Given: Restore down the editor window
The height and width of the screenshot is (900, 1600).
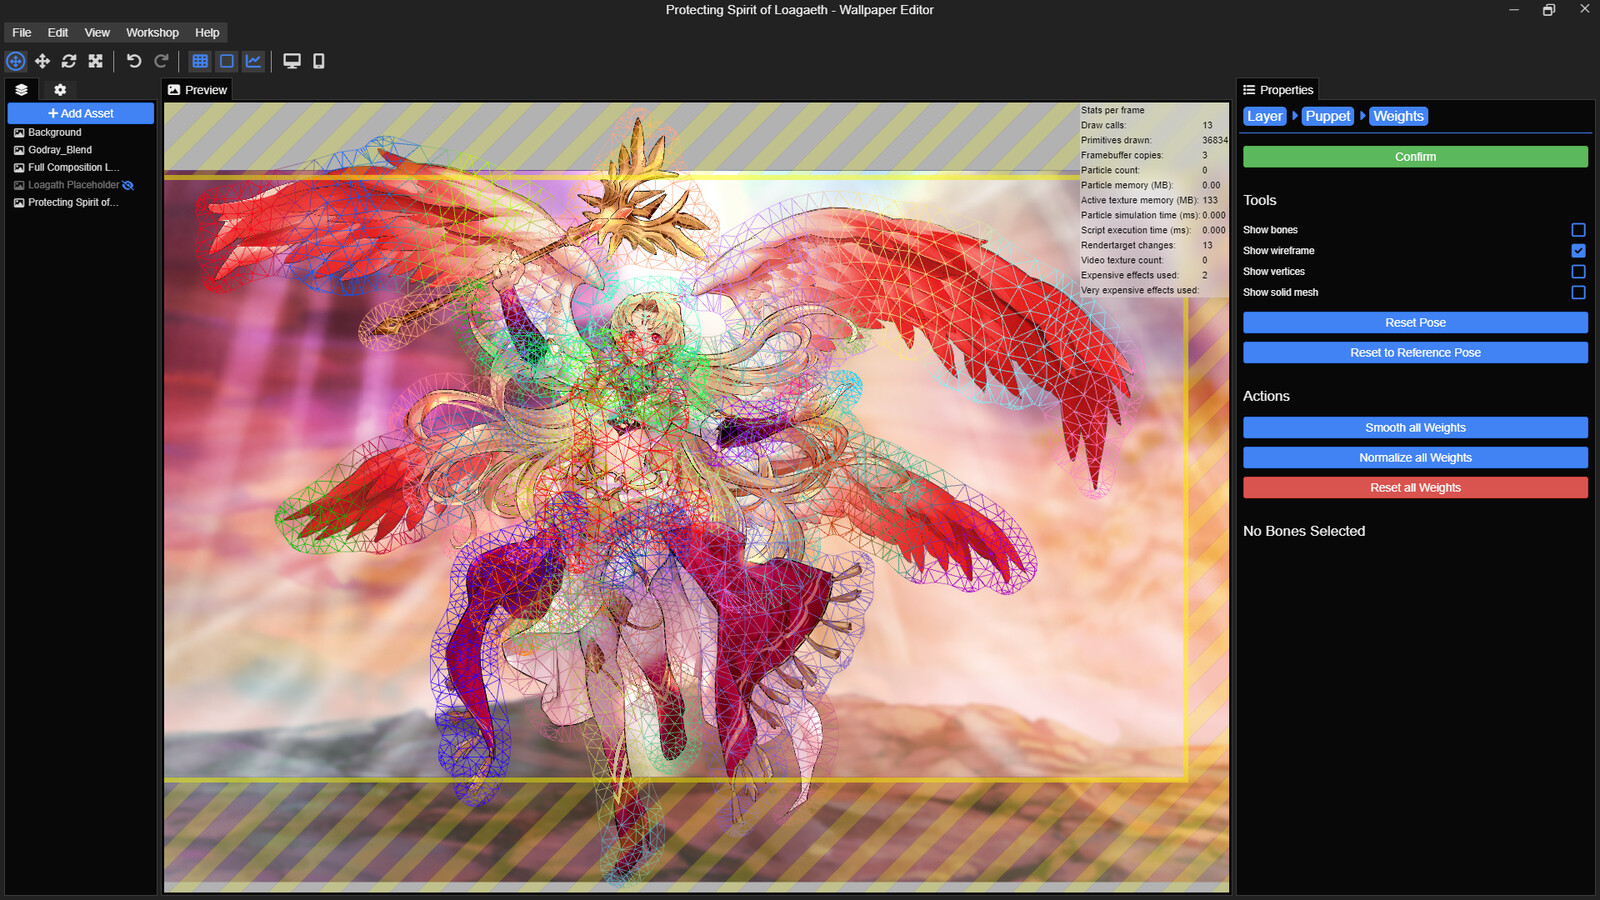Looking at the screenshot, I should click(1549, 10).
